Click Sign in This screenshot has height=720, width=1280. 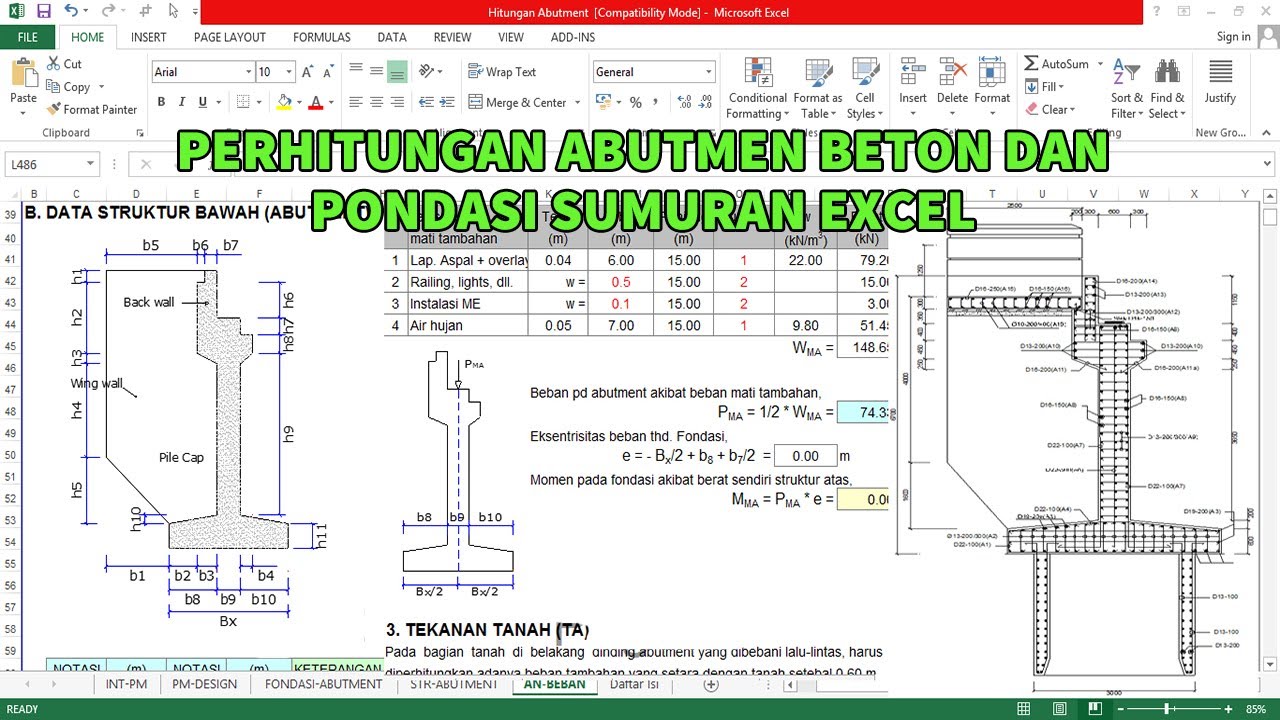coord(1233,37)
